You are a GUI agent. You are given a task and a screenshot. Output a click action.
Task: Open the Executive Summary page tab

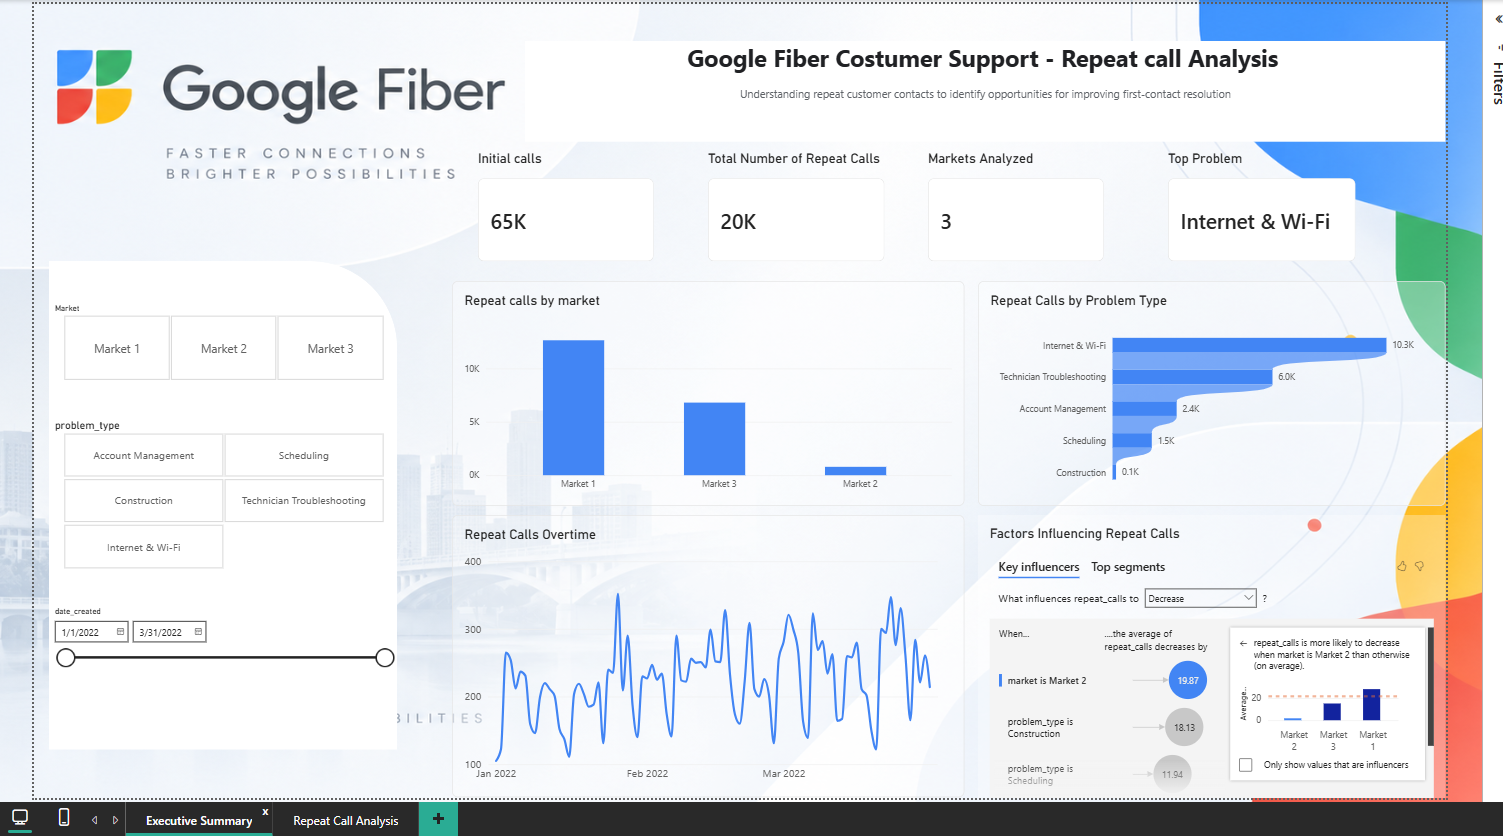199,820
